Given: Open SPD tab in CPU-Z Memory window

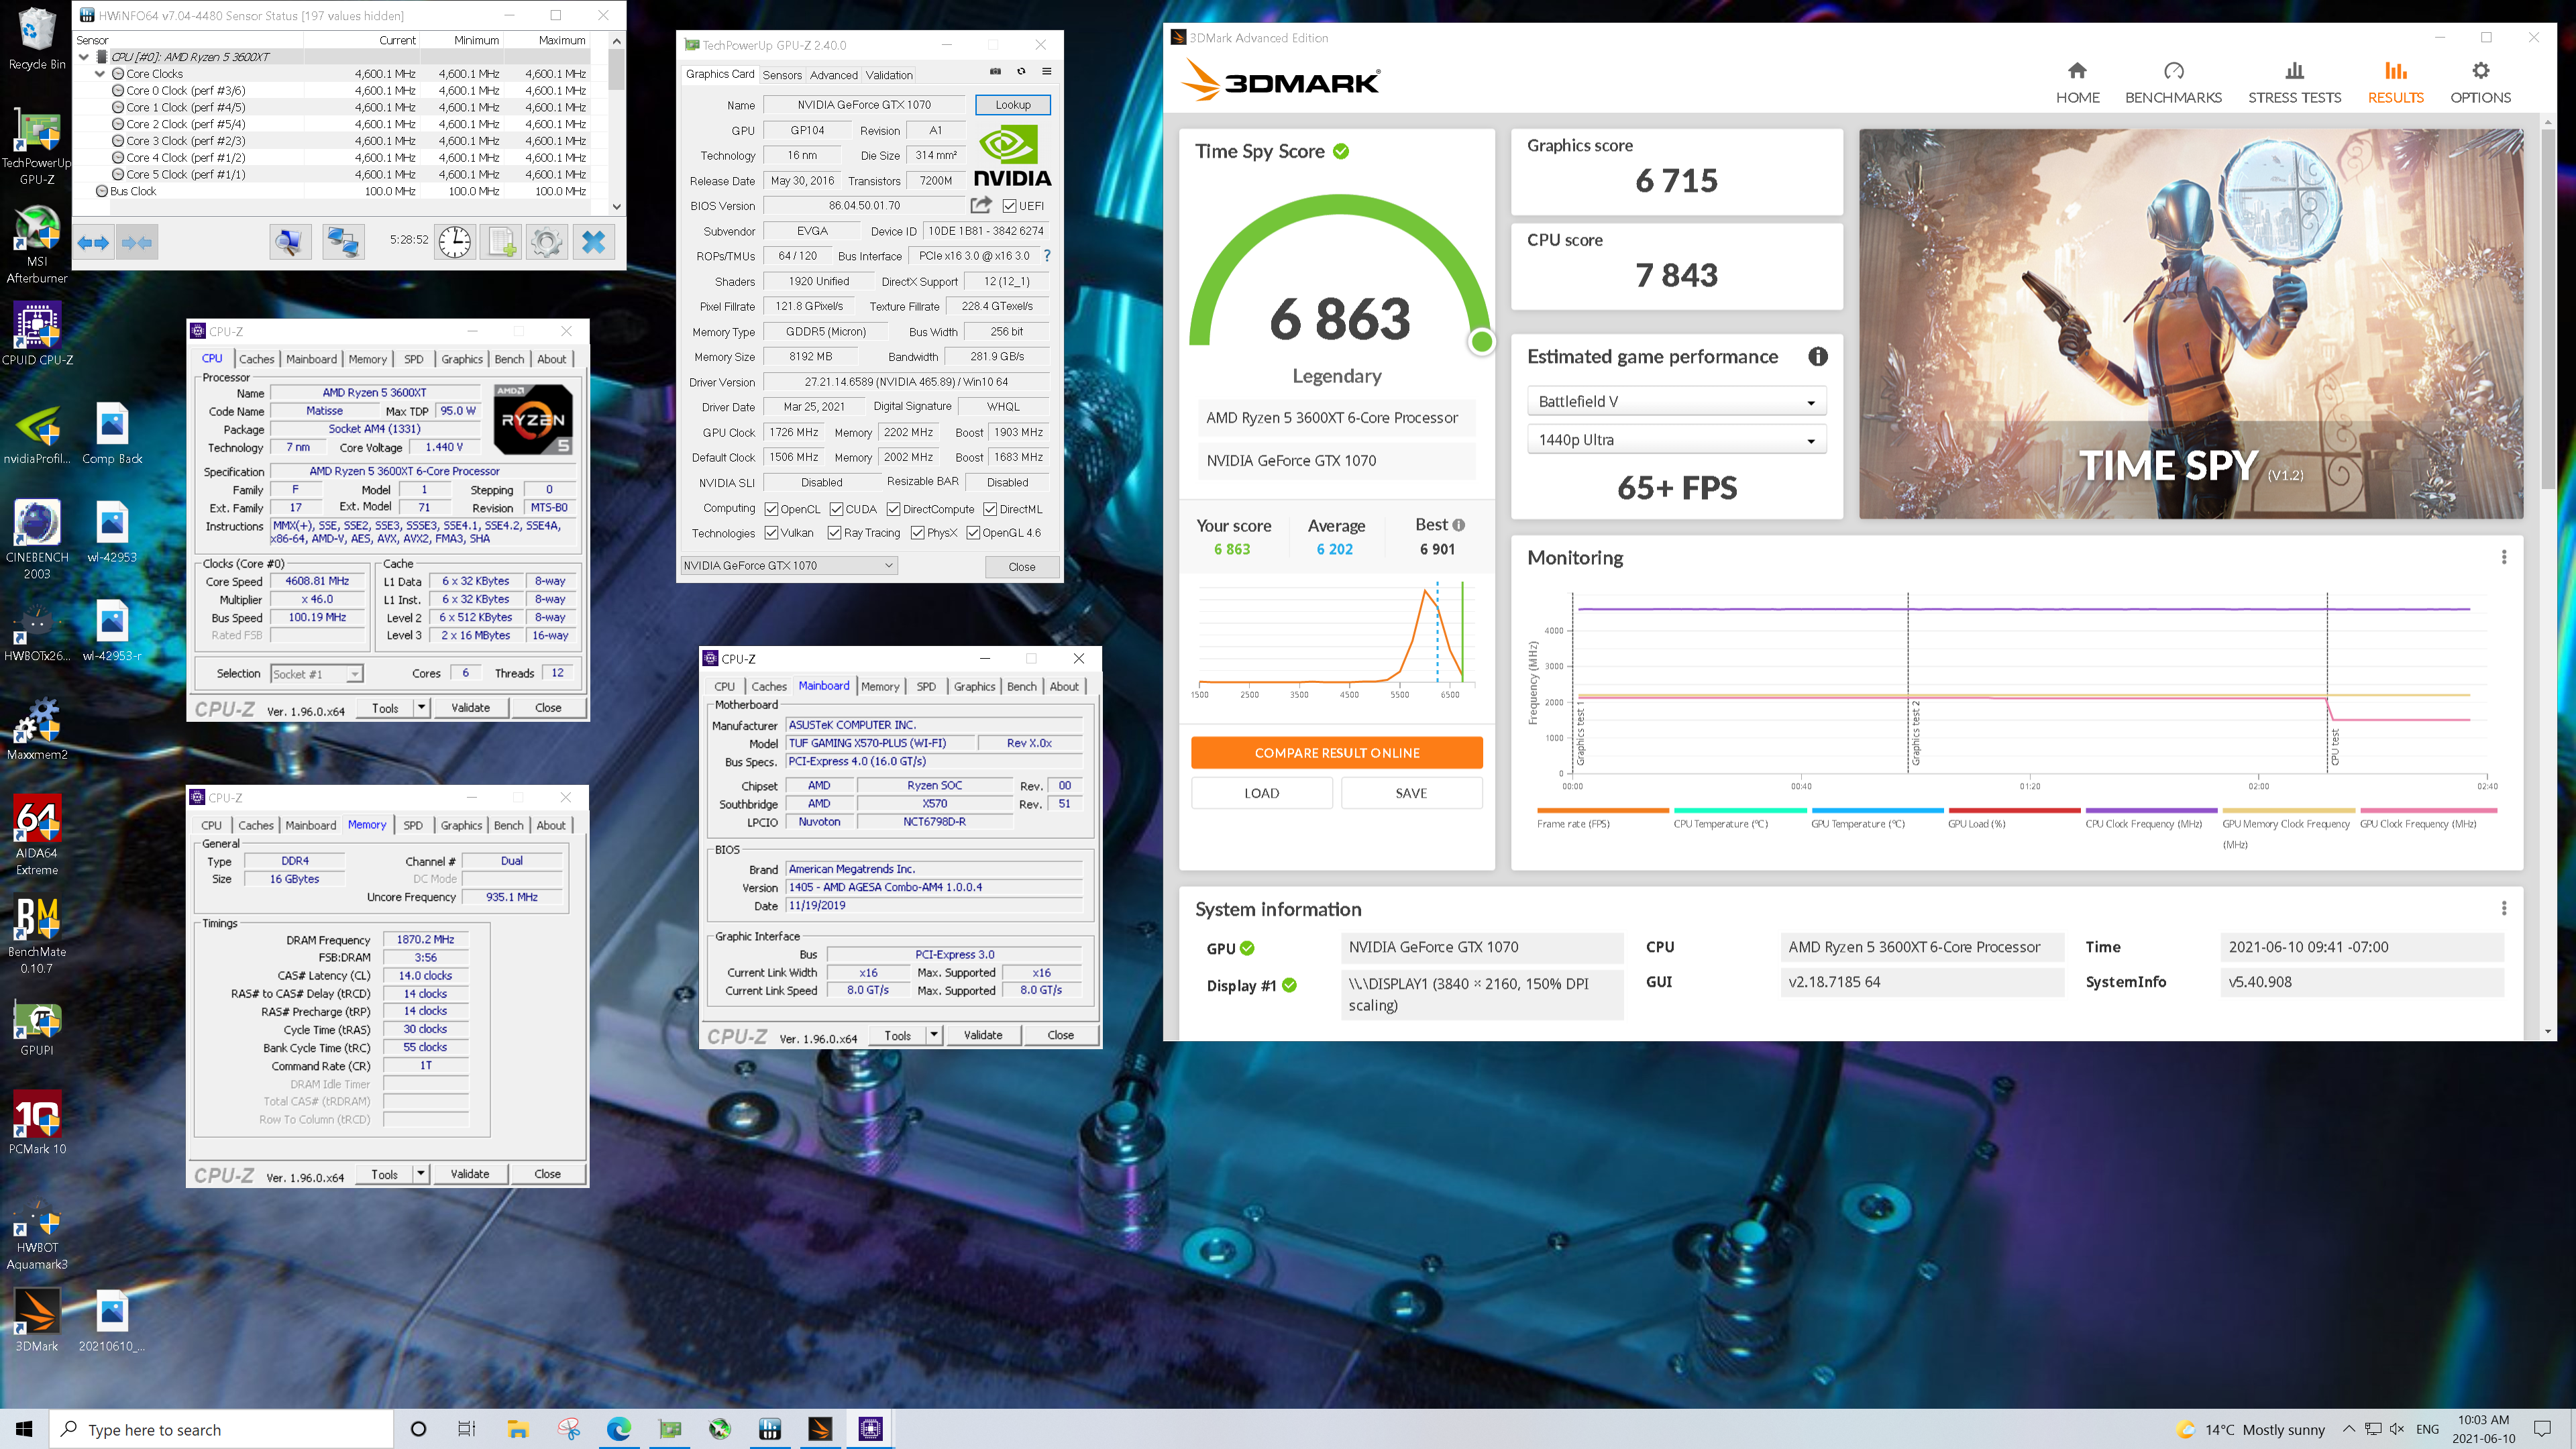Looking at the screenshot, I should click(413, 825).
